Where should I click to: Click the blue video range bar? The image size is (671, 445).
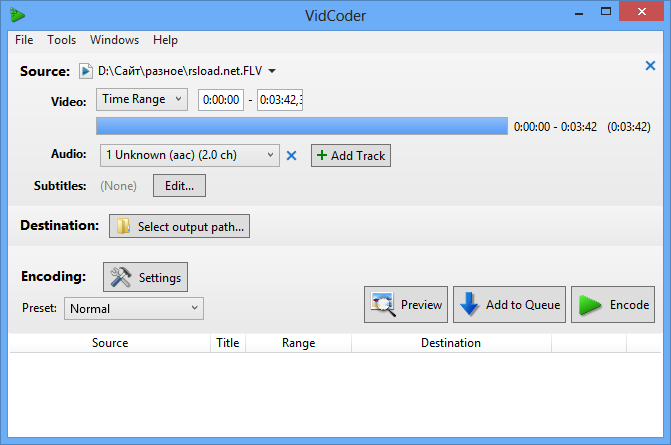[x=302, y=126]
